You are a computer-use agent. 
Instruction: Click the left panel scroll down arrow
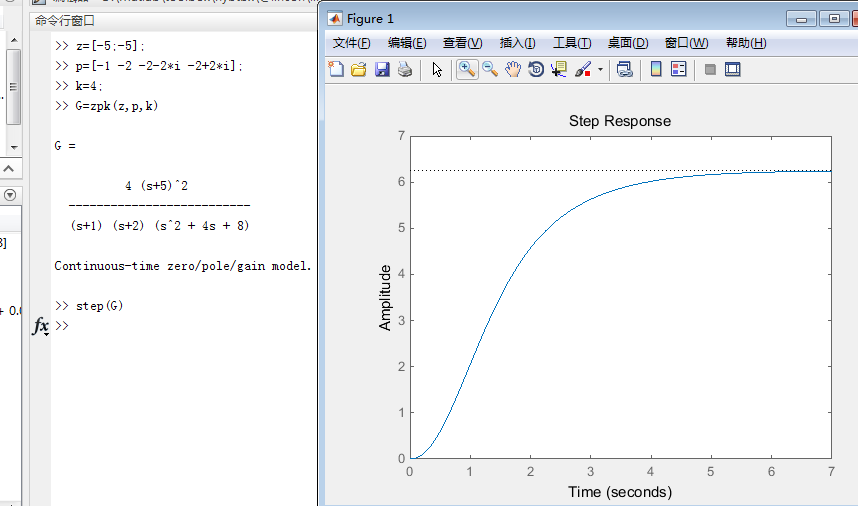(x=14, y=147)
